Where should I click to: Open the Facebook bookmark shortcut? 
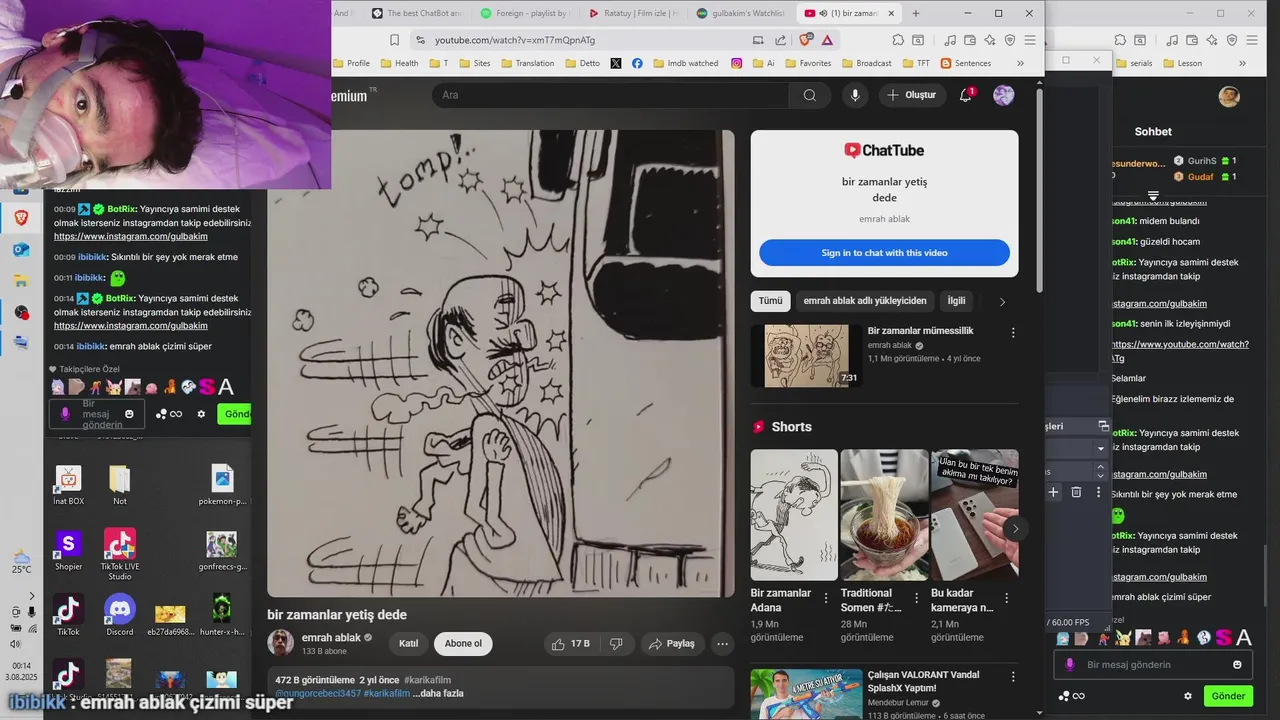pyautogui.click(x=637, y=63)
